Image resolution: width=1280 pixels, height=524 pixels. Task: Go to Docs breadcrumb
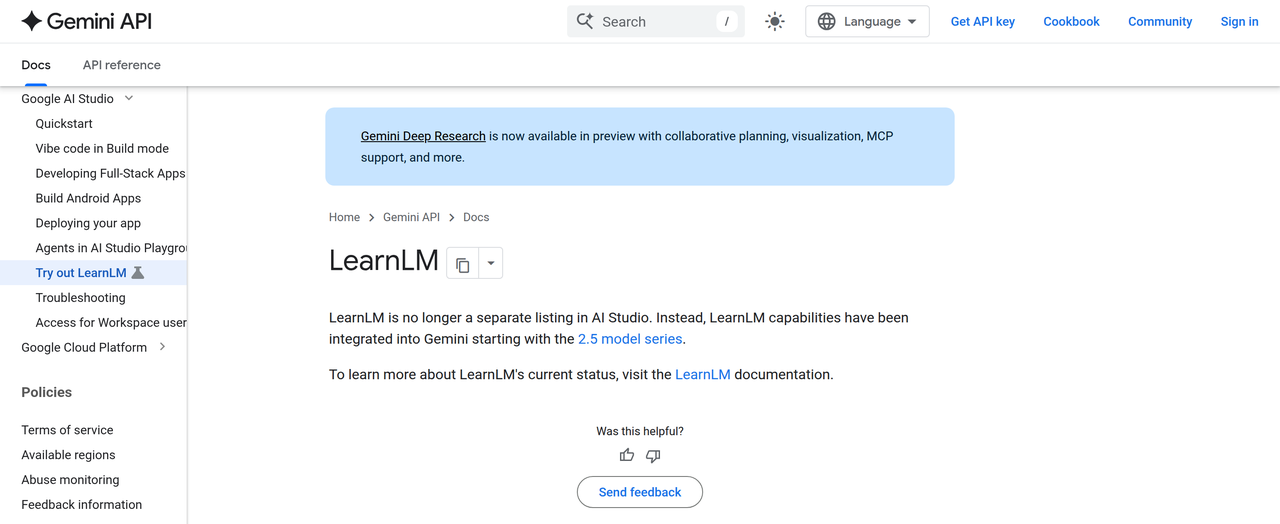[x=476, y=217]
